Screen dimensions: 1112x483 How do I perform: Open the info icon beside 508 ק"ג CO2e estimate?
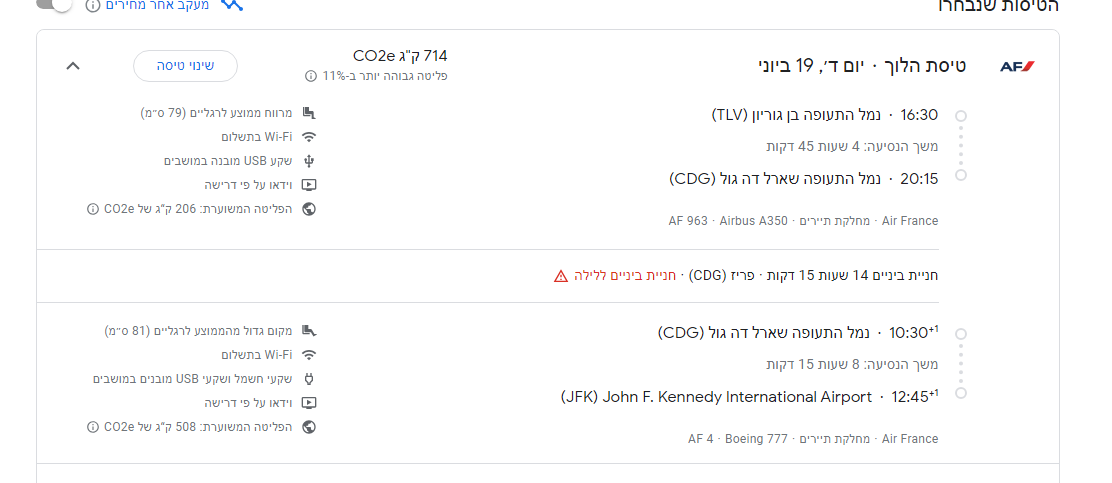click(93, 427)
